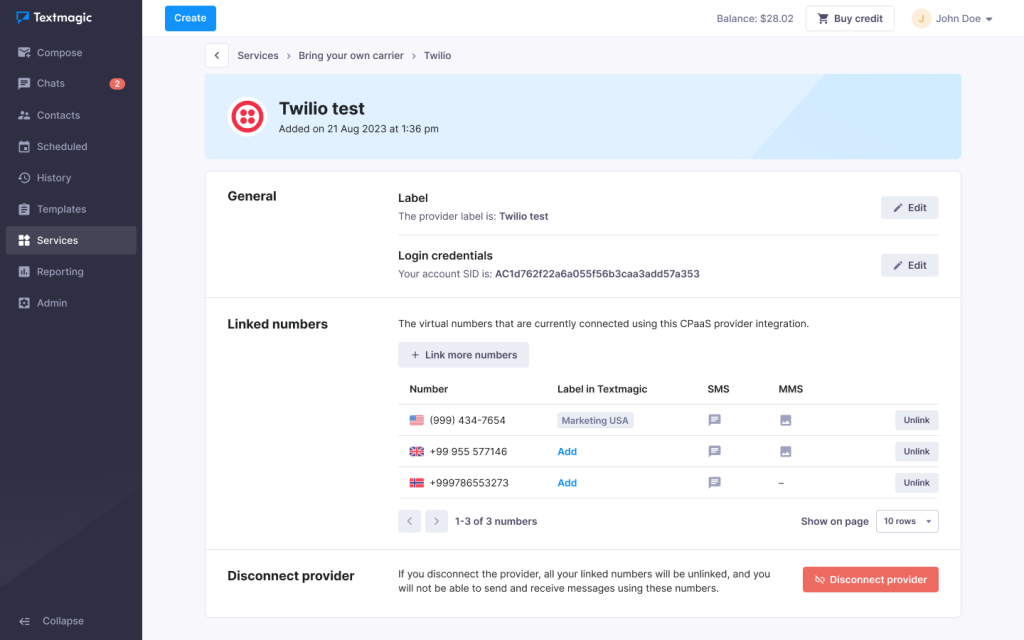Click the Bring your own carrier breadcrumb
The image size is (1024, 640).
351,56
